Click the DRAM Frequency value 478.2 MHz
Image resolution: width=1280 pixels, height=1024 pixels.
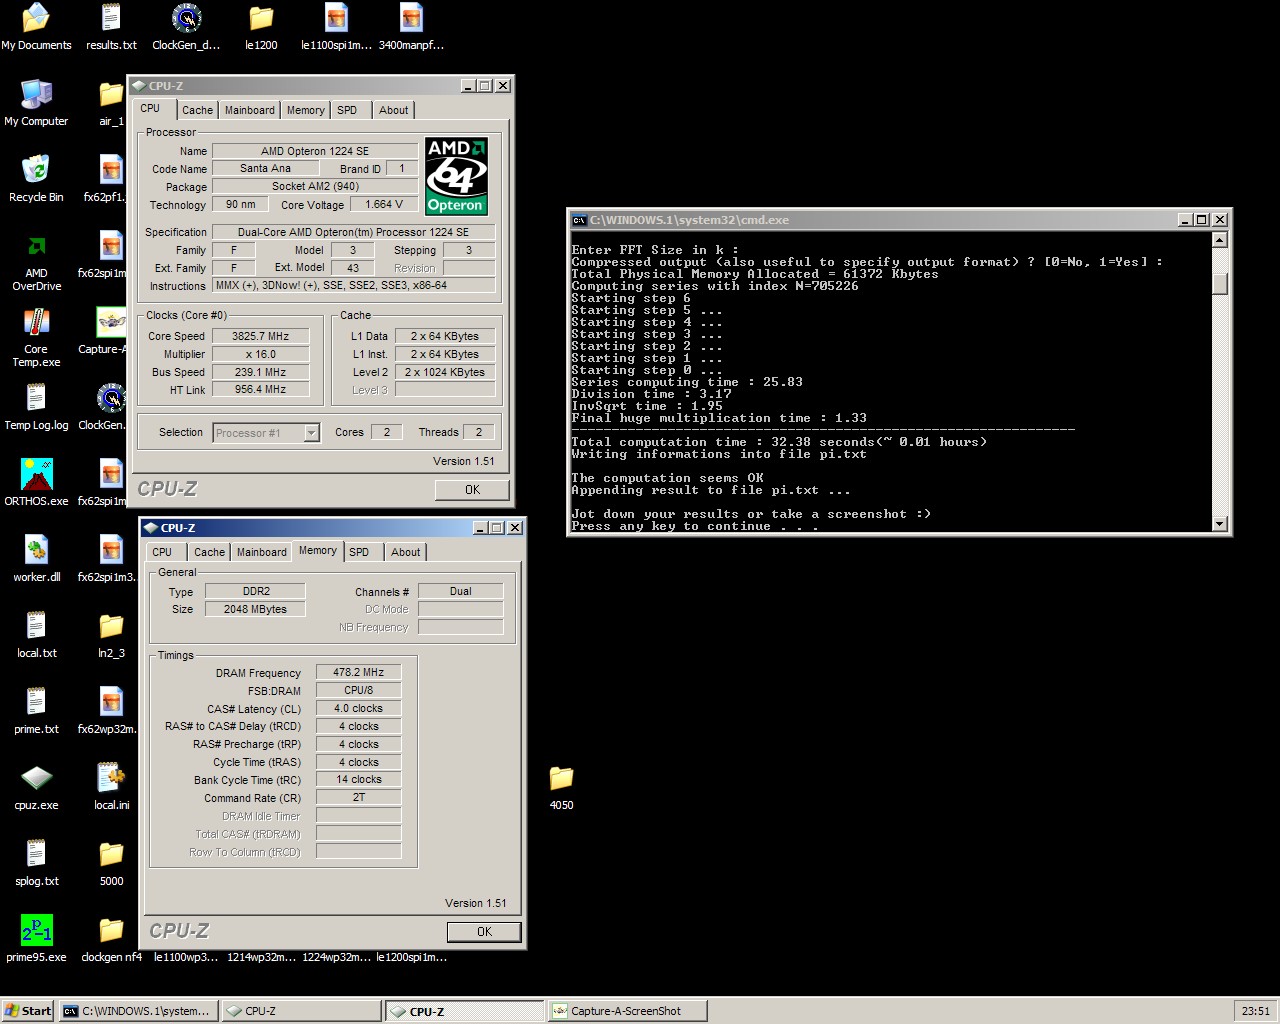358,673
